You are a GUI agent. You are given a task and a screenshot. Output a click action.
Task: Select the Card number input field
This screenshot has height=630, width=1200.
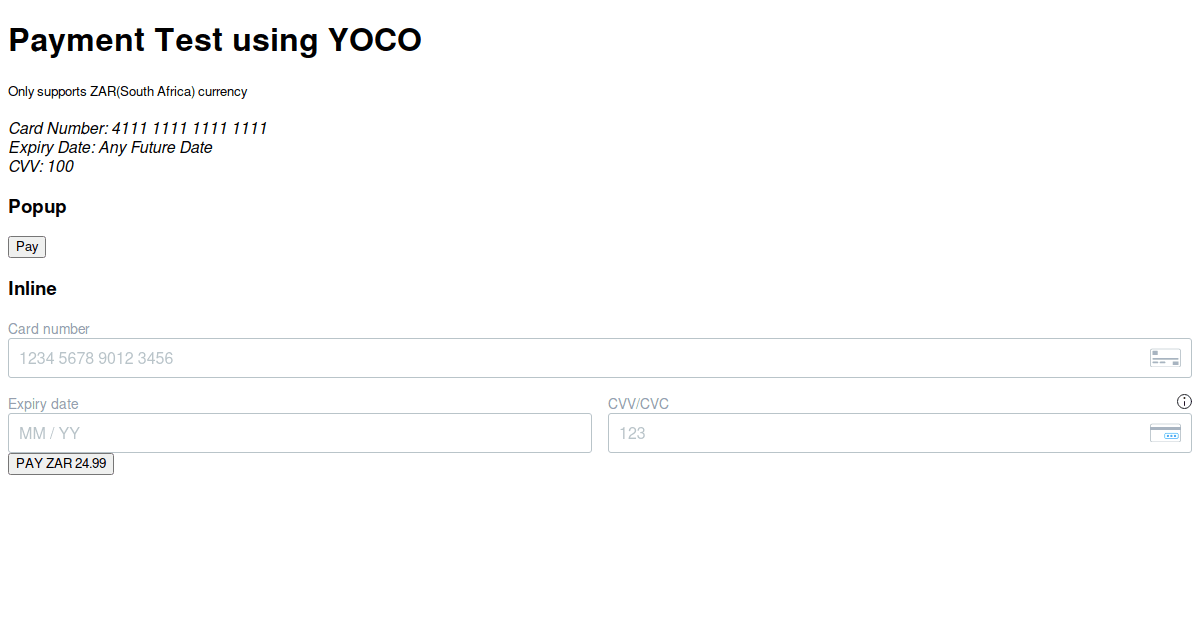400,357
